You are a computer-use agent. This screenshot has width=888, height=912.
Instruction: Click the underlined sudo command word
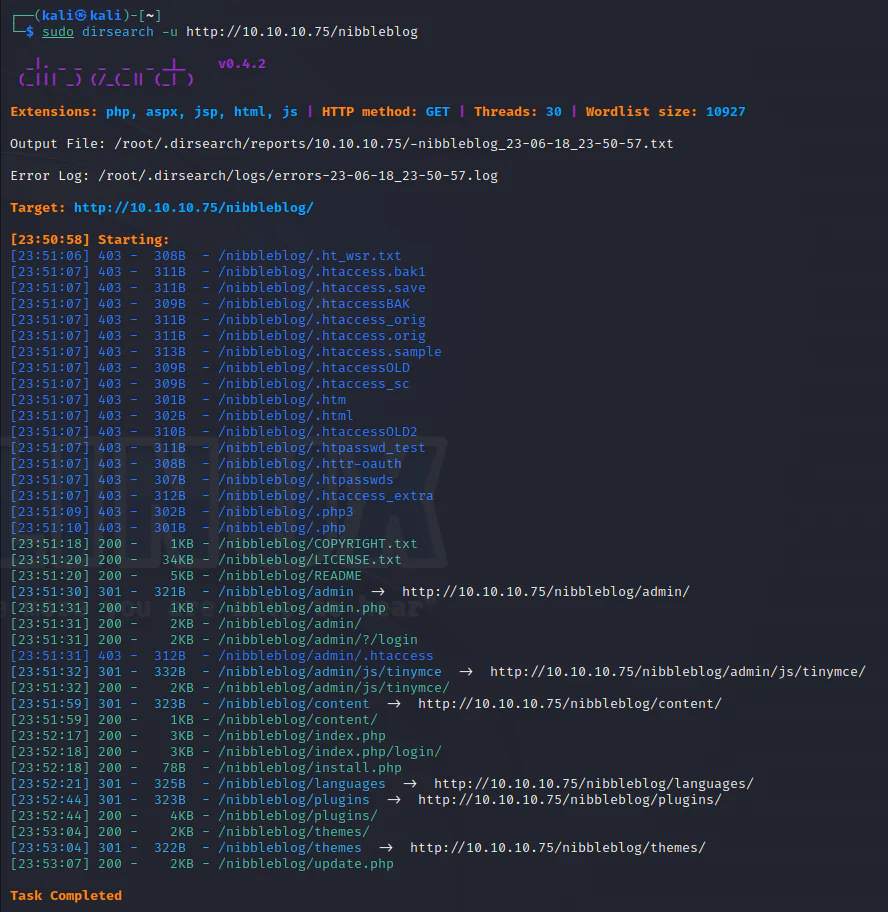pyautogui.click(x=58, y=31)
